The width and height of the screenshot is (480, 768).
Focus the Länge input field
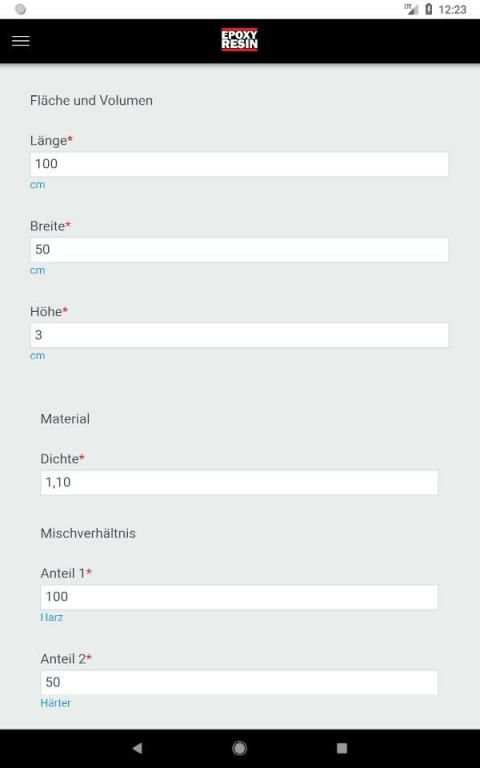pos(239,164)
